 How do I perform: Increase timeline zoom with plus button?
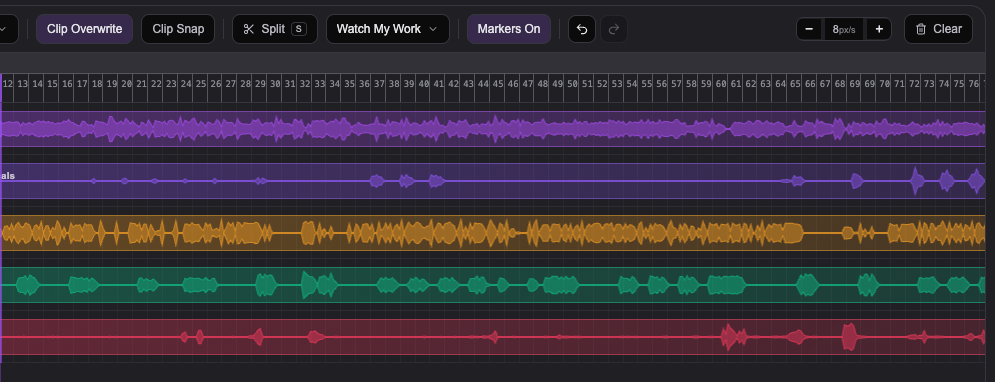pyautogui.click(x=879, y=29)
